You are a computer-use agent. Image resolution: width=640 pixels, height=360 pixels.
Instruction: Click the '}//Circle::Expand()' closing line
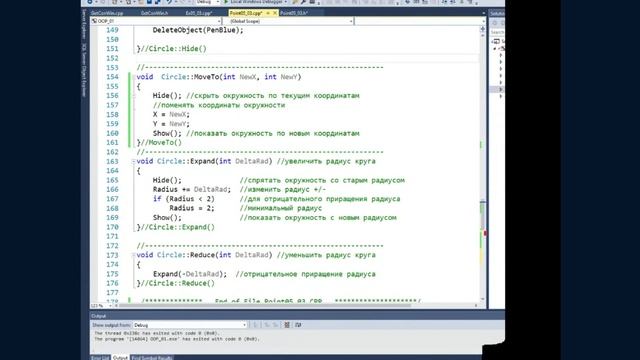coord(176,227)
